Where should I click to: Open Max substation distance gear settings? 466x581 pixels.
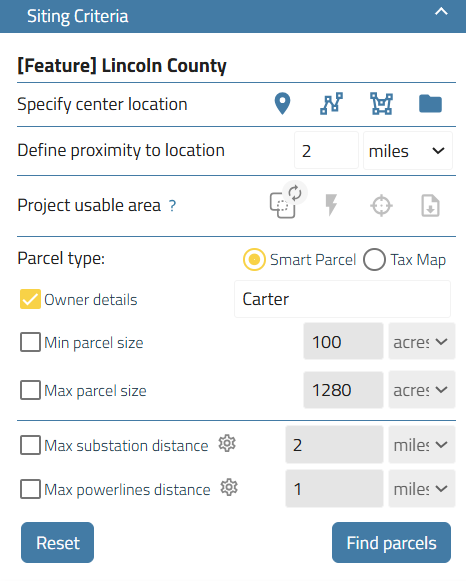(x=227, y=444)
